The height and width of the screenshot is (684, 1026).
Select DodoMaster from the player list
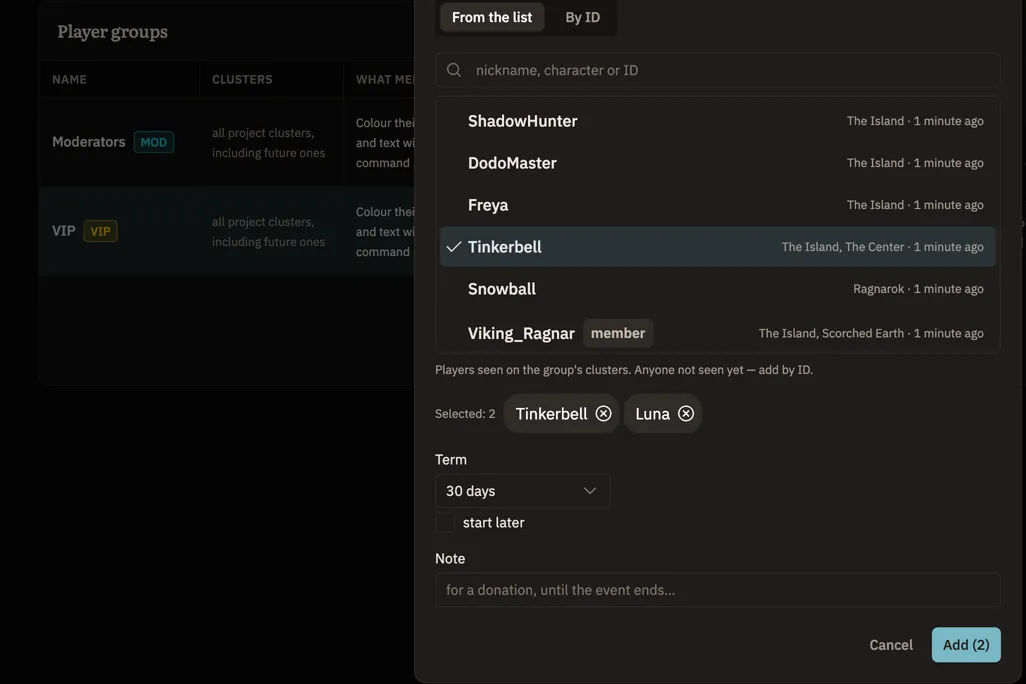click(x=717, y=163)
